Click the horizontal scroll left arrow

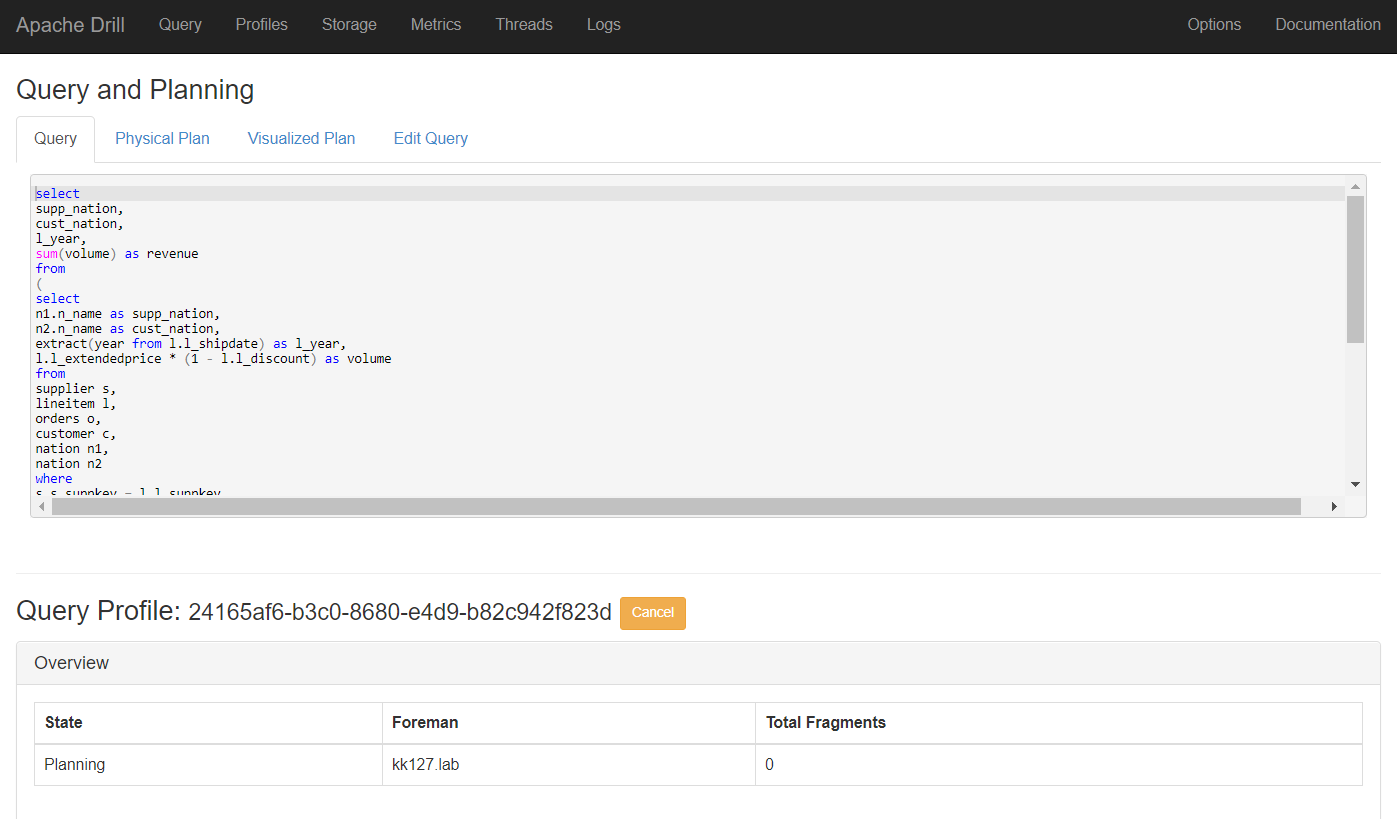tap(41, 507)
